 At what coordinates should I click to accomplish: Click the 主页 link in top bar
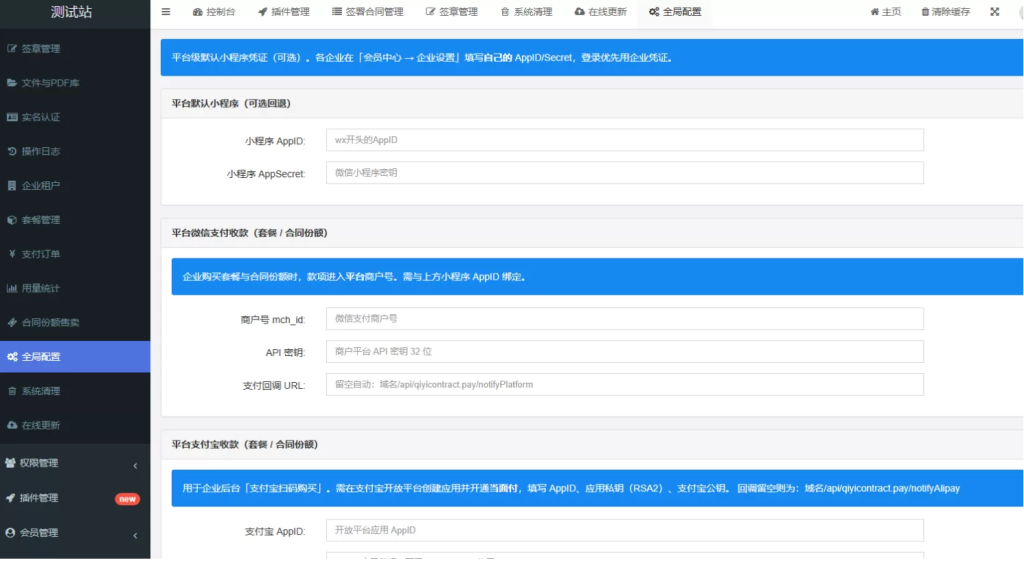pyautogui.click(x=886, y=12)
